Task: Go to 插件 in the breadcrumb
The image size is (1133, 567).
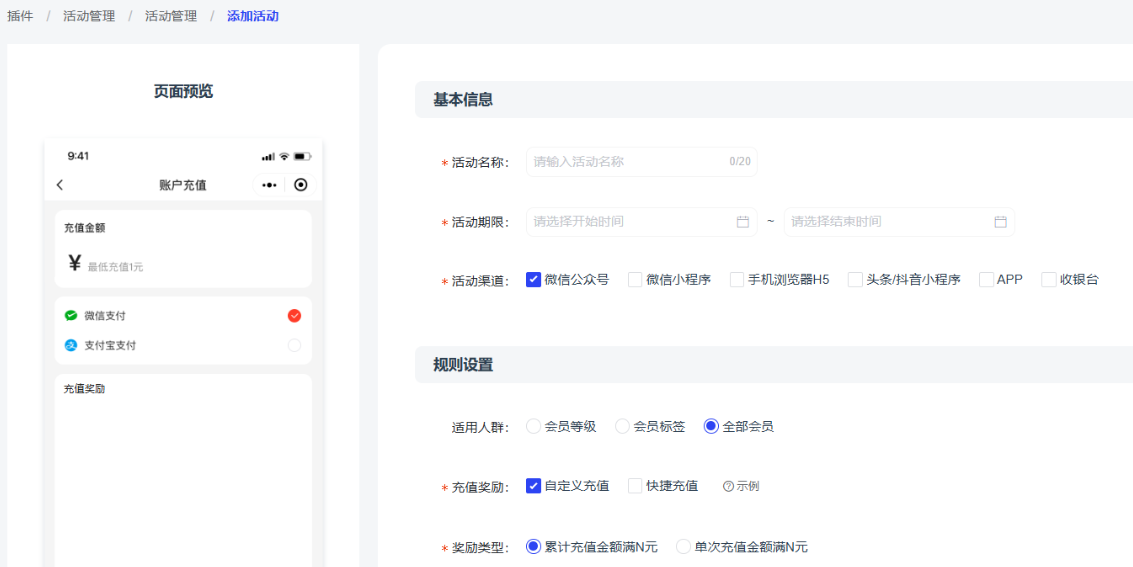Action: tap(20, 16)
